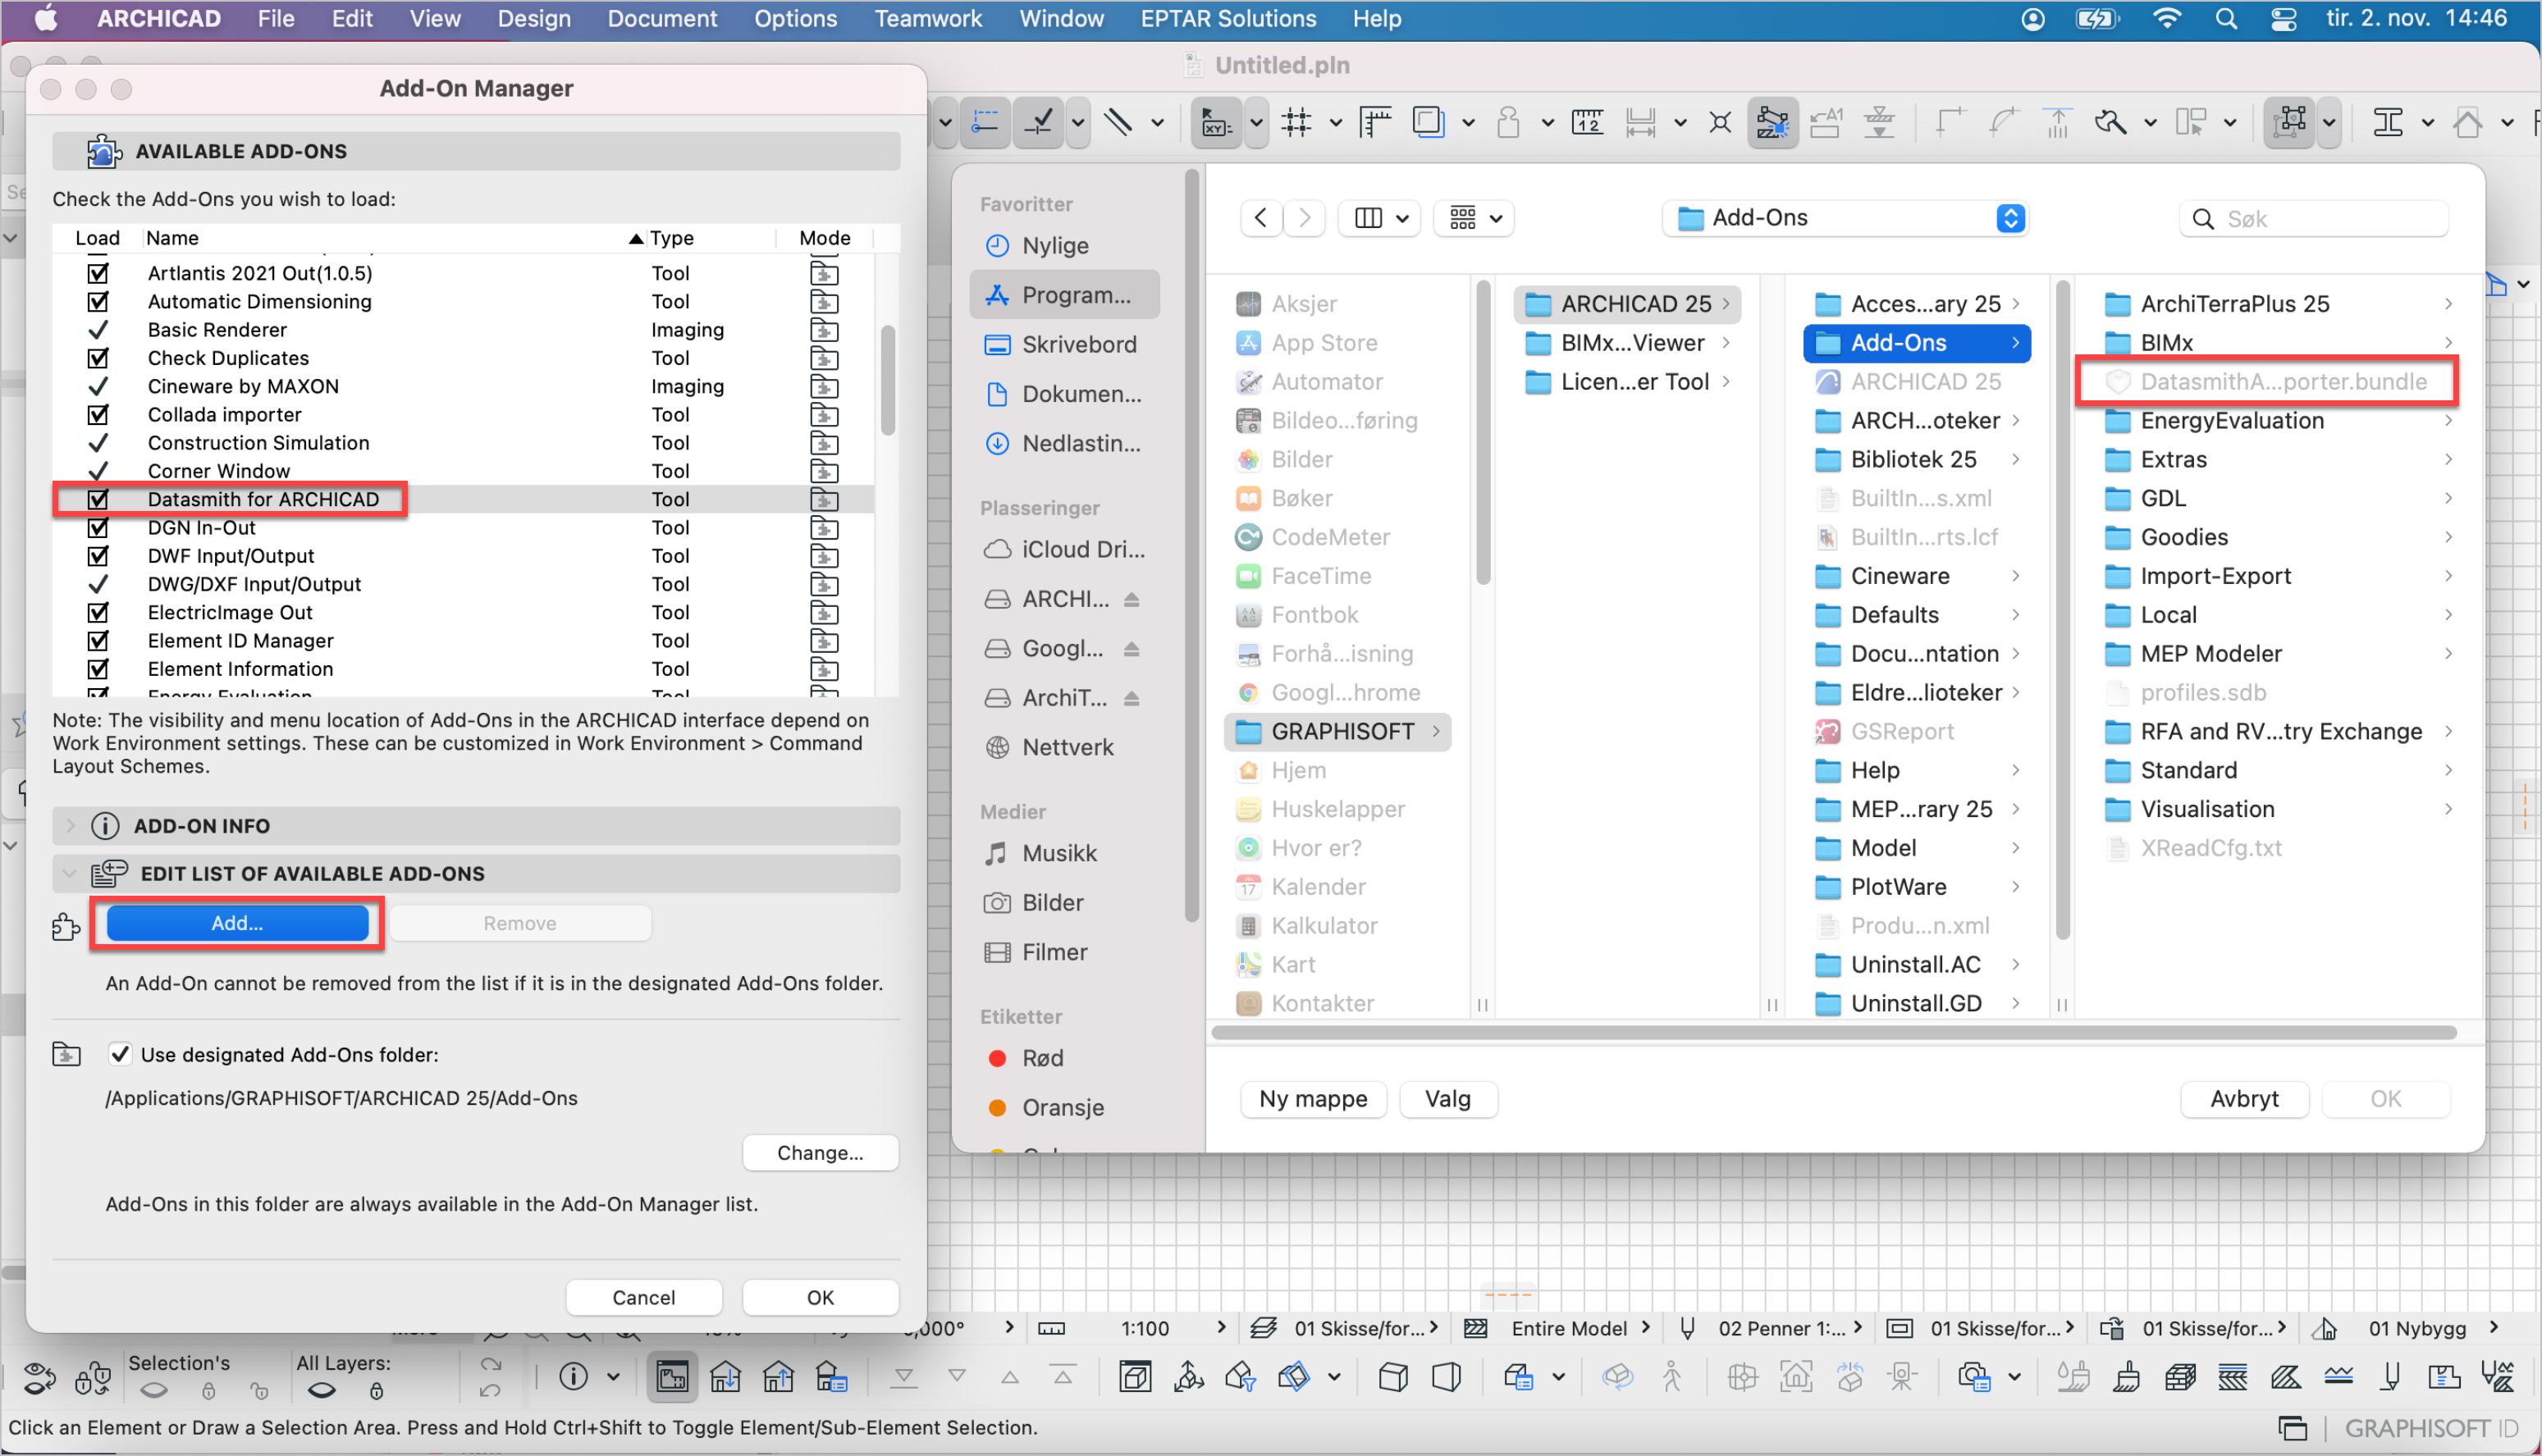Viewport: 2542px width, 1456px height.
Task: Toggle the Element ID Manager checkbox
Action: coord(98,640)
